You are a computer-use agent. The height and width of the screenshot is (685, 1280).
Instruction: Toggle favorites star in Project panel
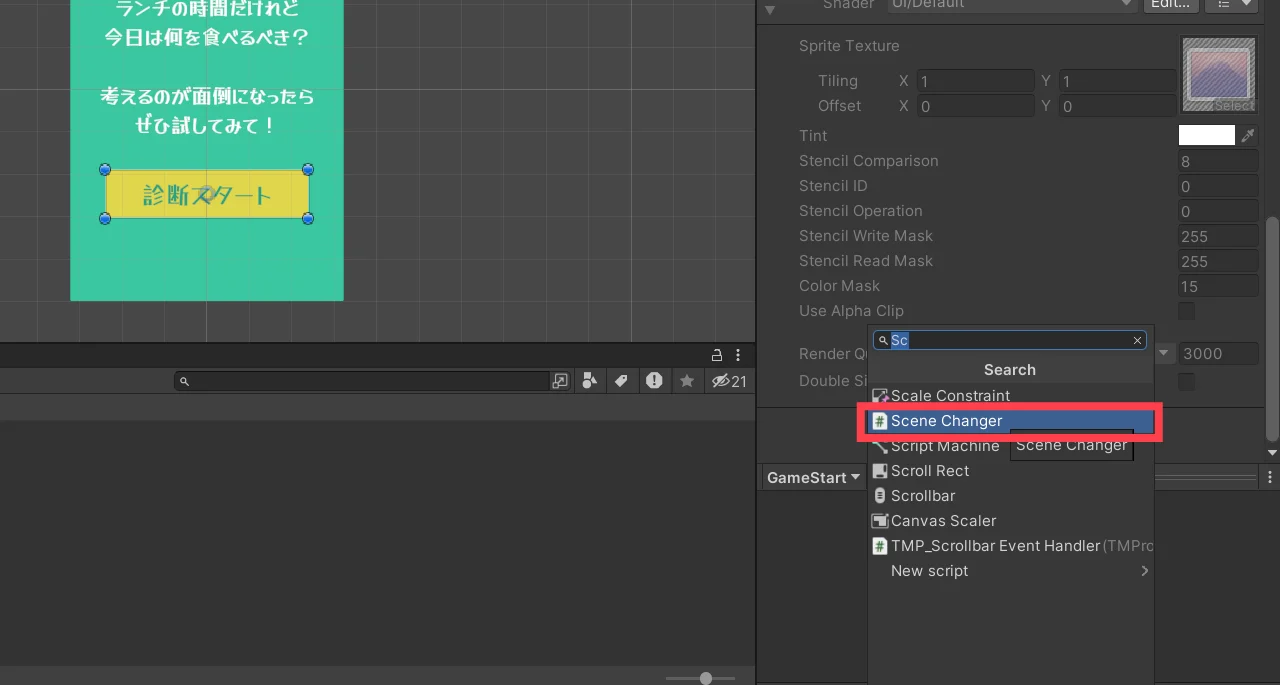click(x=687, y=381)
